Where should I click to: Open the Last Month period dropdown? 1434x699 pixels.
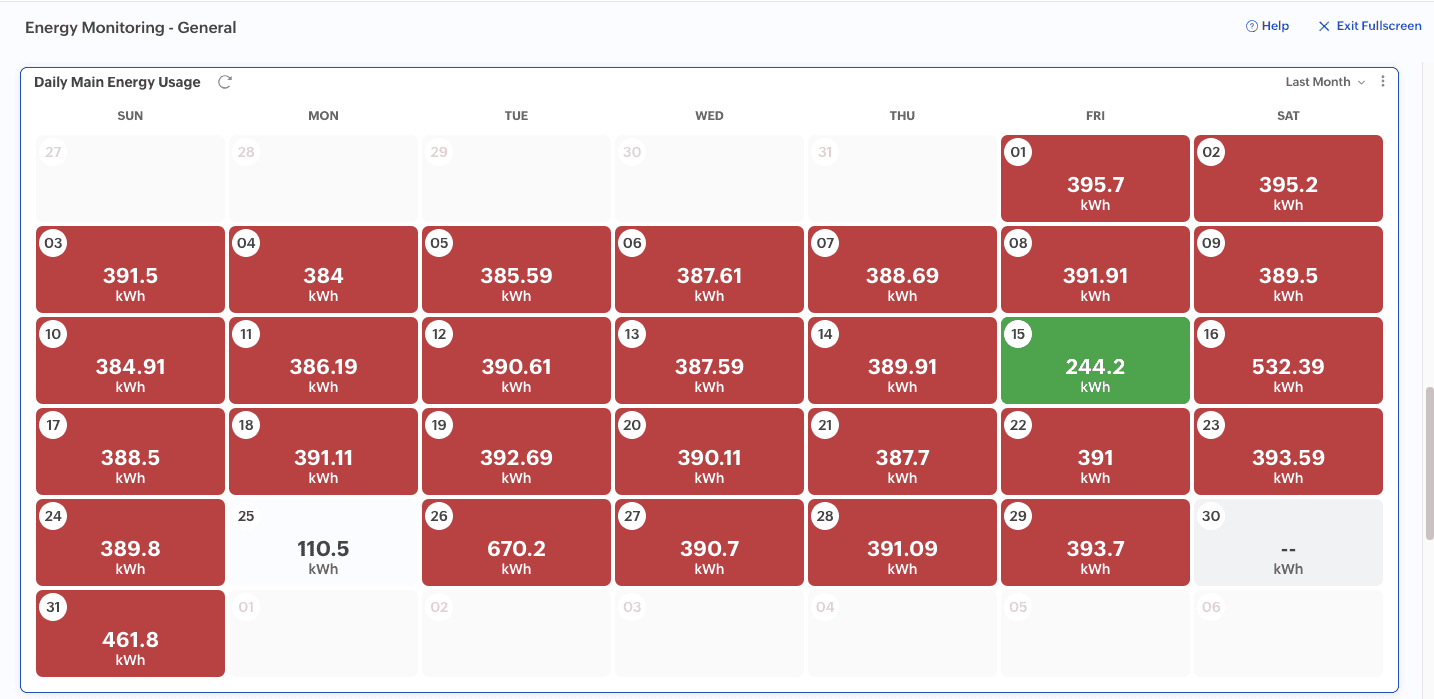pos(1325,82)
